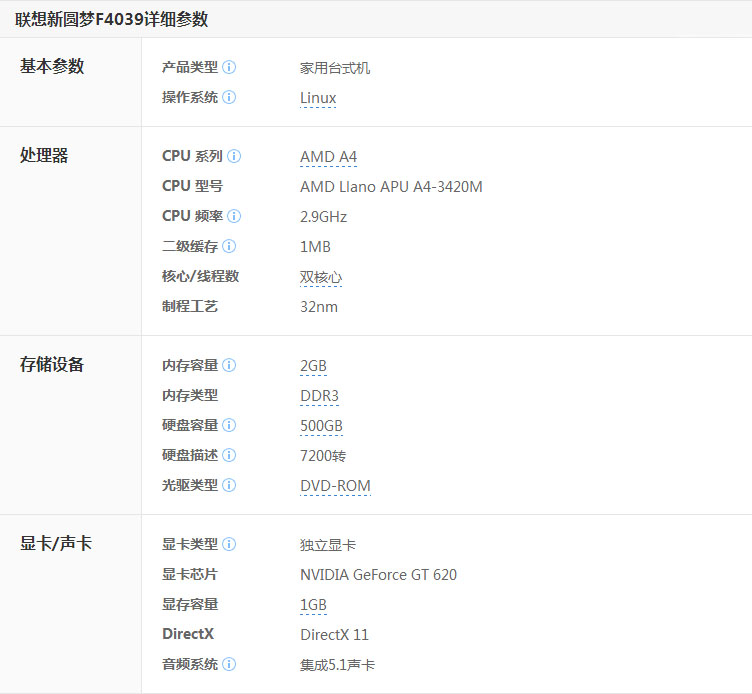Select the 独立显卡 graphics type value
Viewport: 752px width, 694px height.
[x=328, y=545]
